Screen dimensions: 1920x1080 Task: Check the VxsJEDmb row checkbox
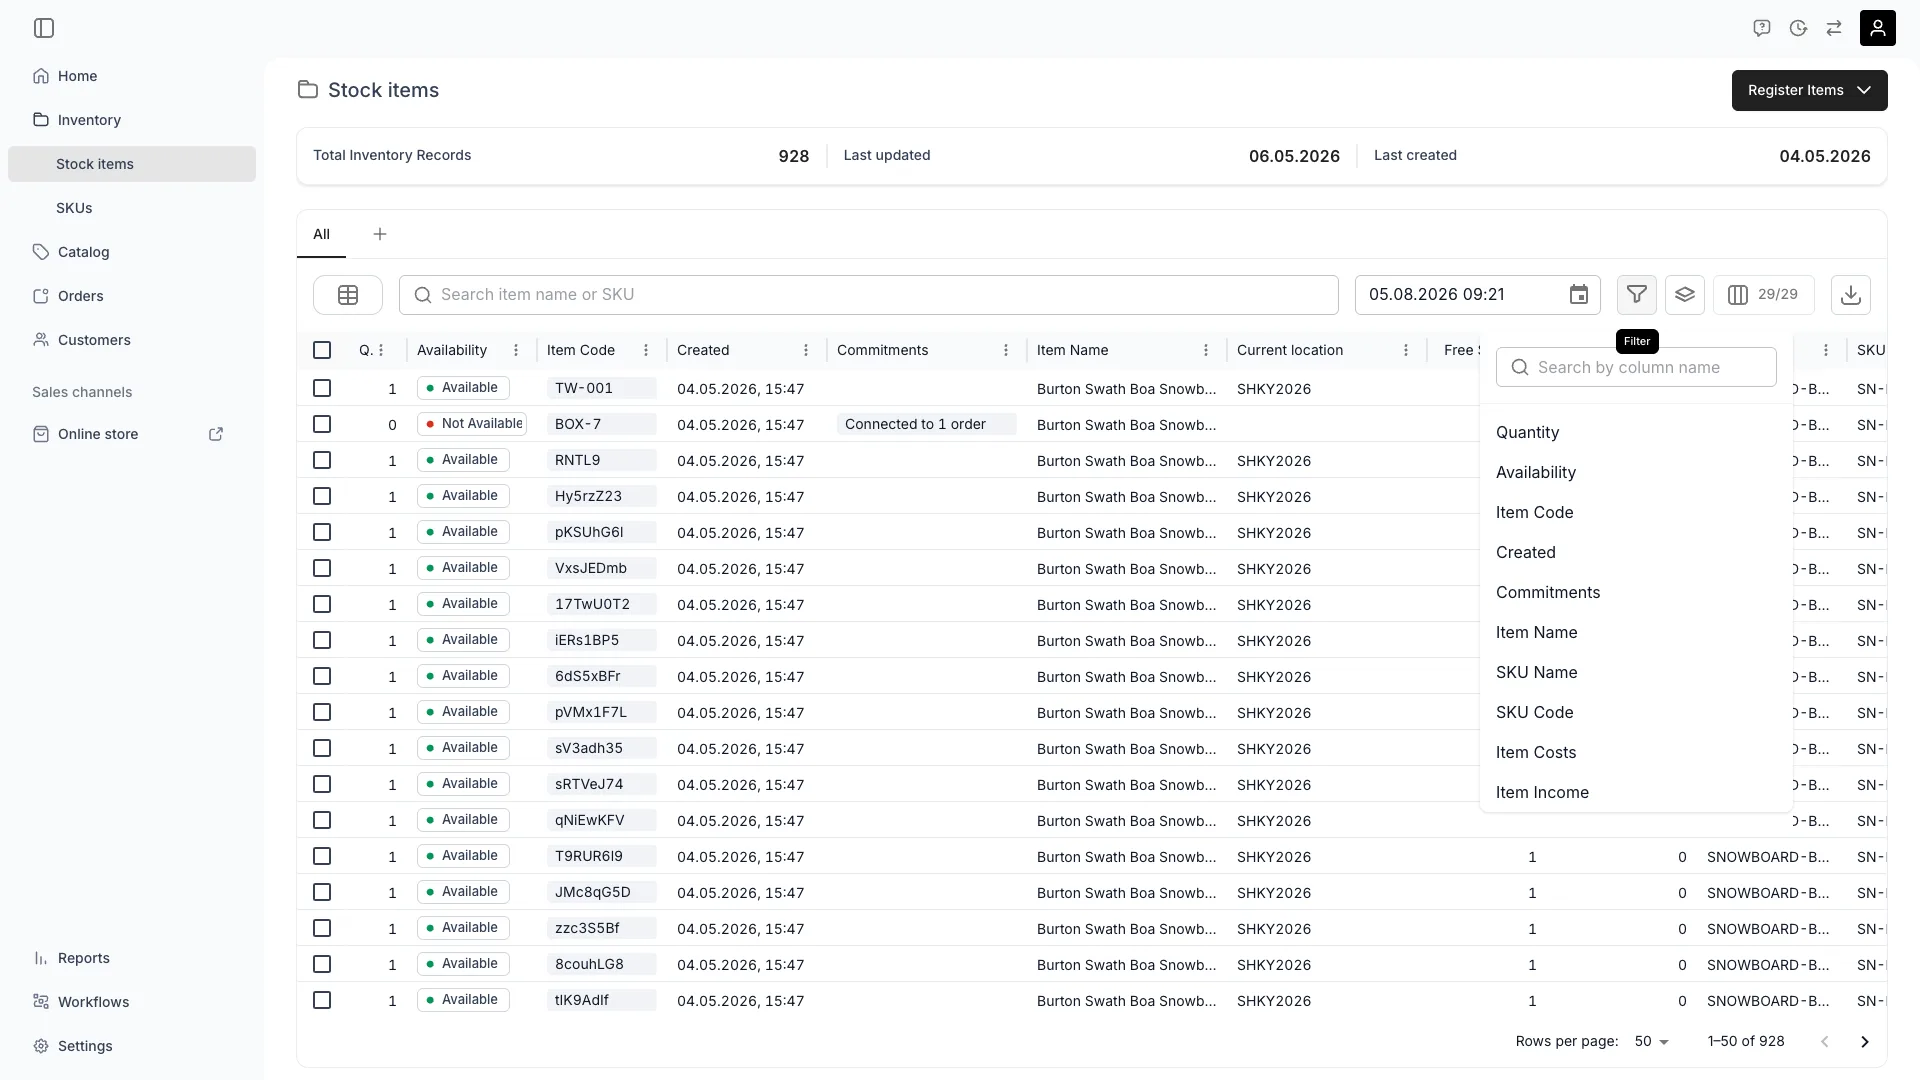pos(322,568)
